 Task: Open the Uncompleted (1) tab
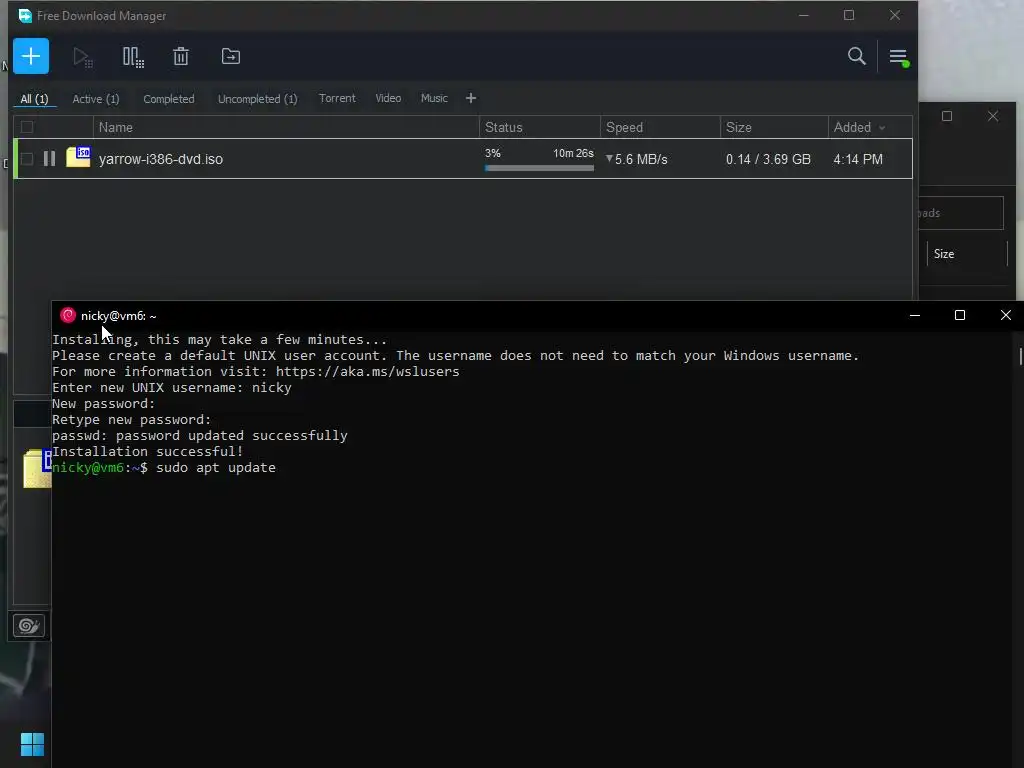tap(257, 99)
